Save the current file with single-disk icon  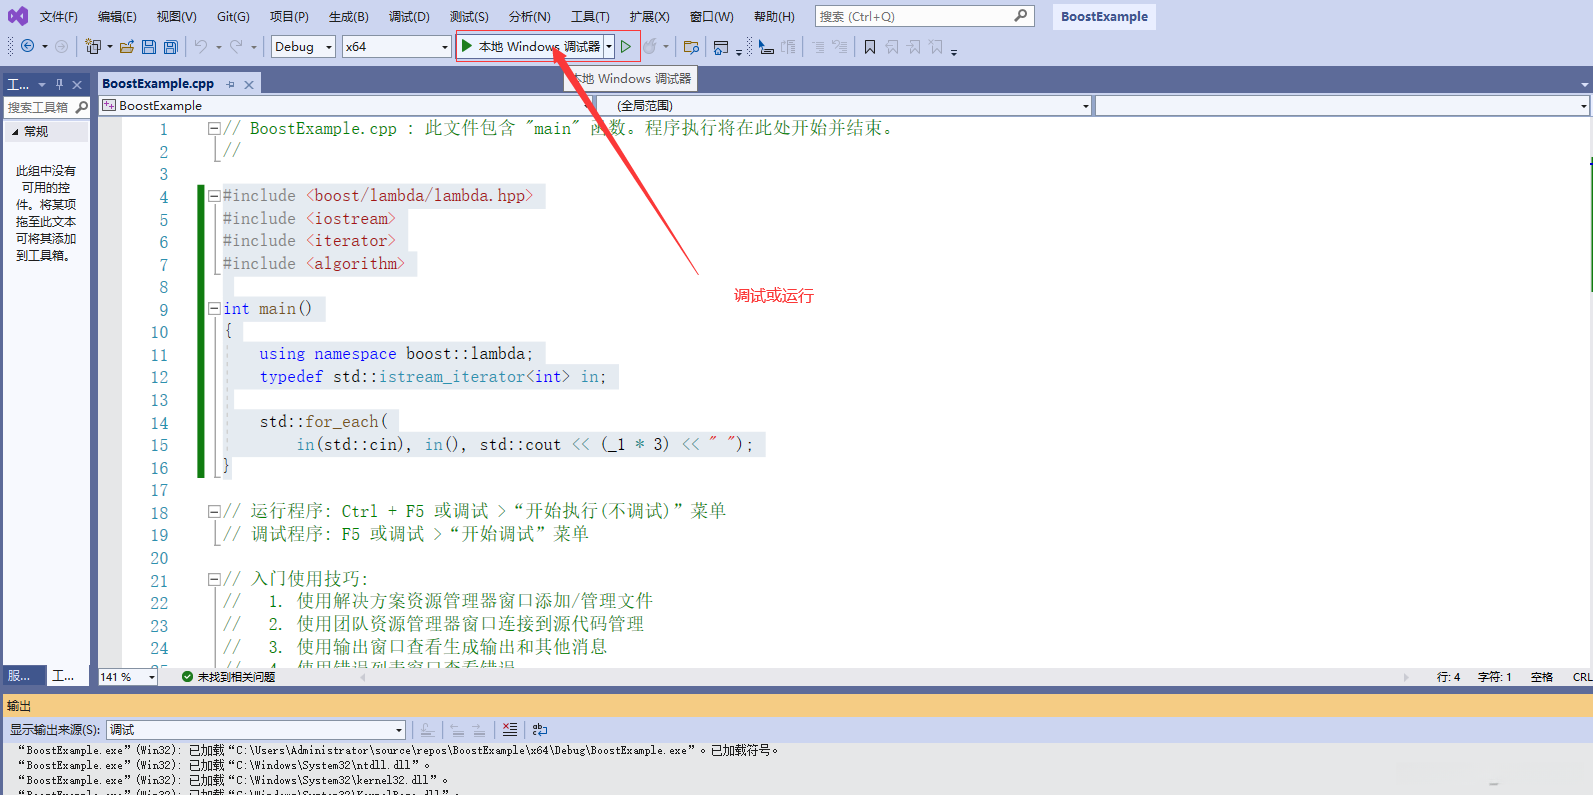[x=149, y=46]
